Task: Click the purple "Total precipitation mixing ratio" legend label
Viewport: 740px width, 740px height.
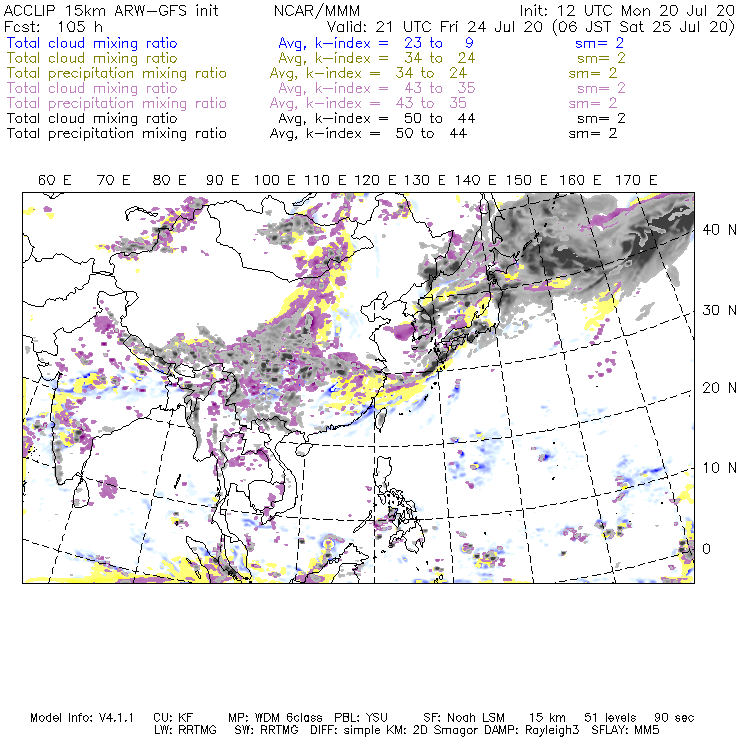Action: pyautogui.click(x=117, y=103)
